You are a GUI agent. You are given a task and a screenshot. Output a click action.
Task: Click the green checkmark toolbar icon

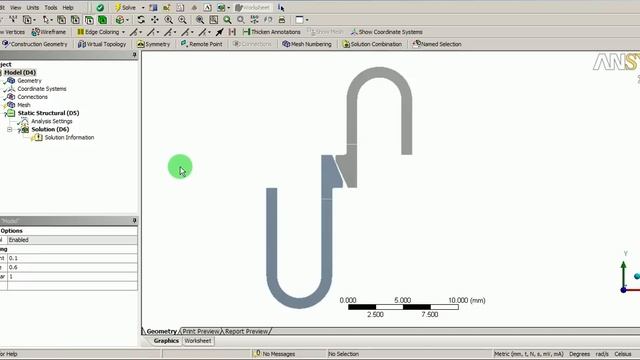click(100, 7)
